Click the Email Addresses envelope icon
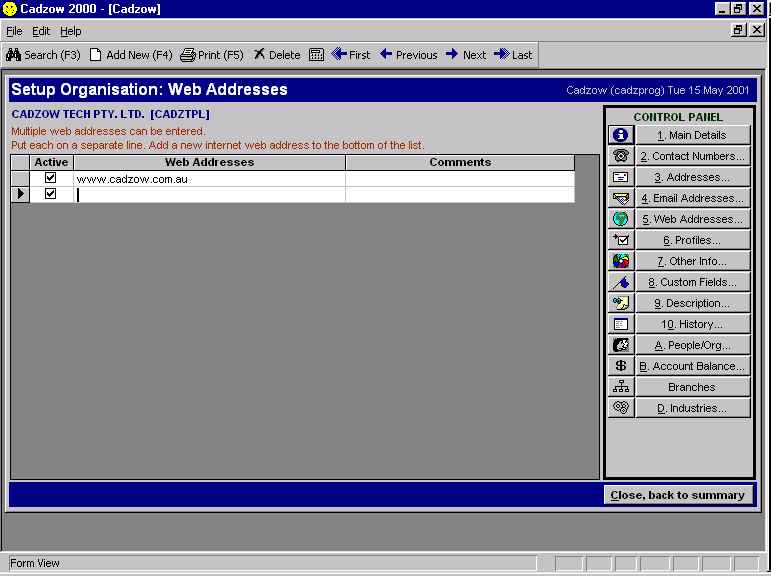This screenshot has height=576, width=771. 621,198
